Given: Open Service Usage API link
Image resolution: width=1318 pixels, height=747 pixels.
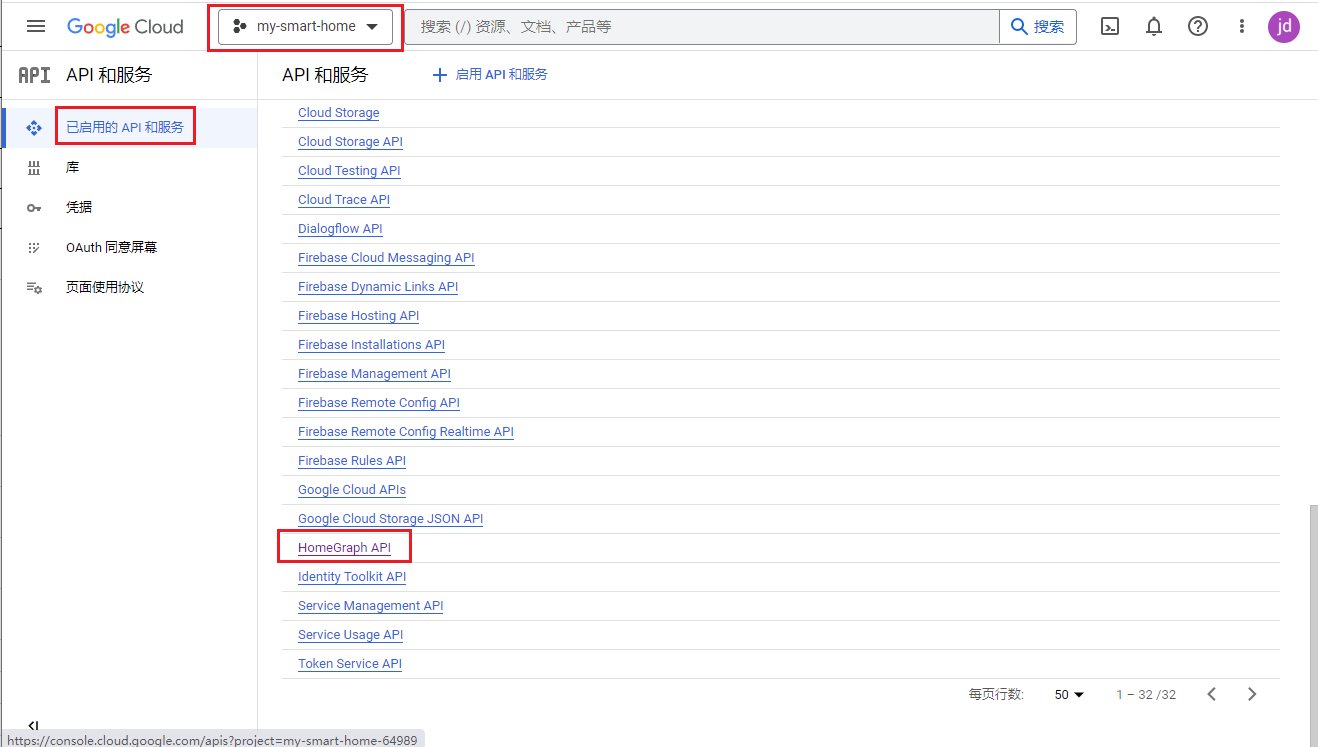Looking at the screenshot, I should pos(350,635).
